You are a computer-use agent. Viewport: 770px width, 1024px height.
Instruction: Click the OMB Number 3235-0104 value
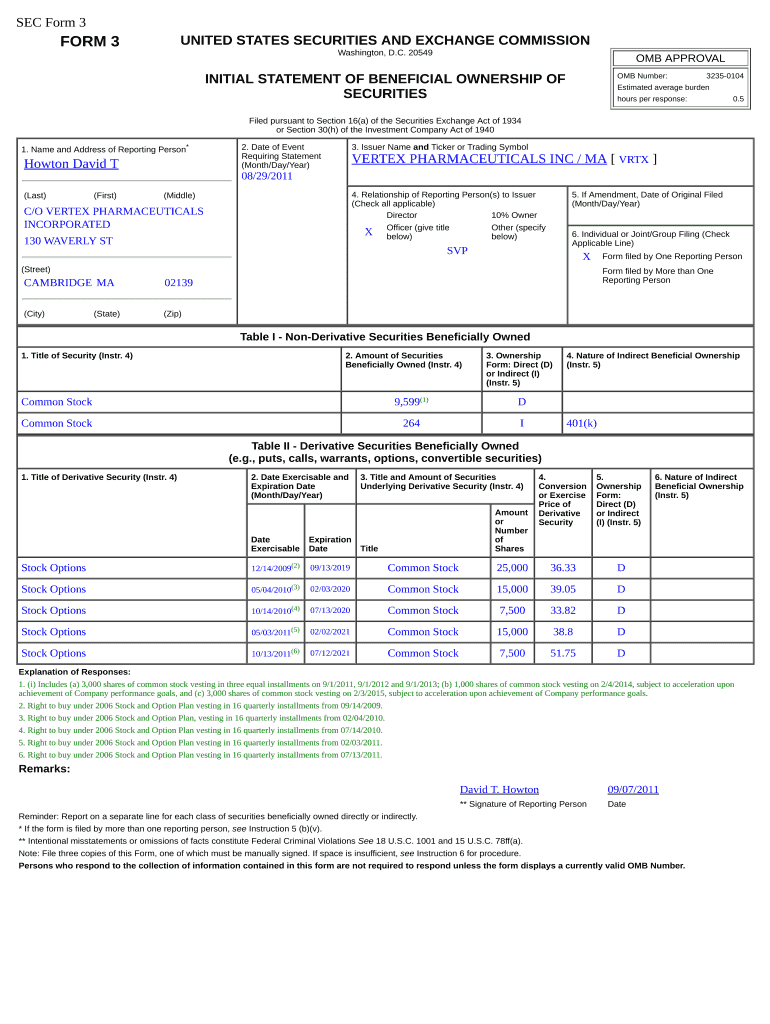pyautogui.click(x=724, y=76)
